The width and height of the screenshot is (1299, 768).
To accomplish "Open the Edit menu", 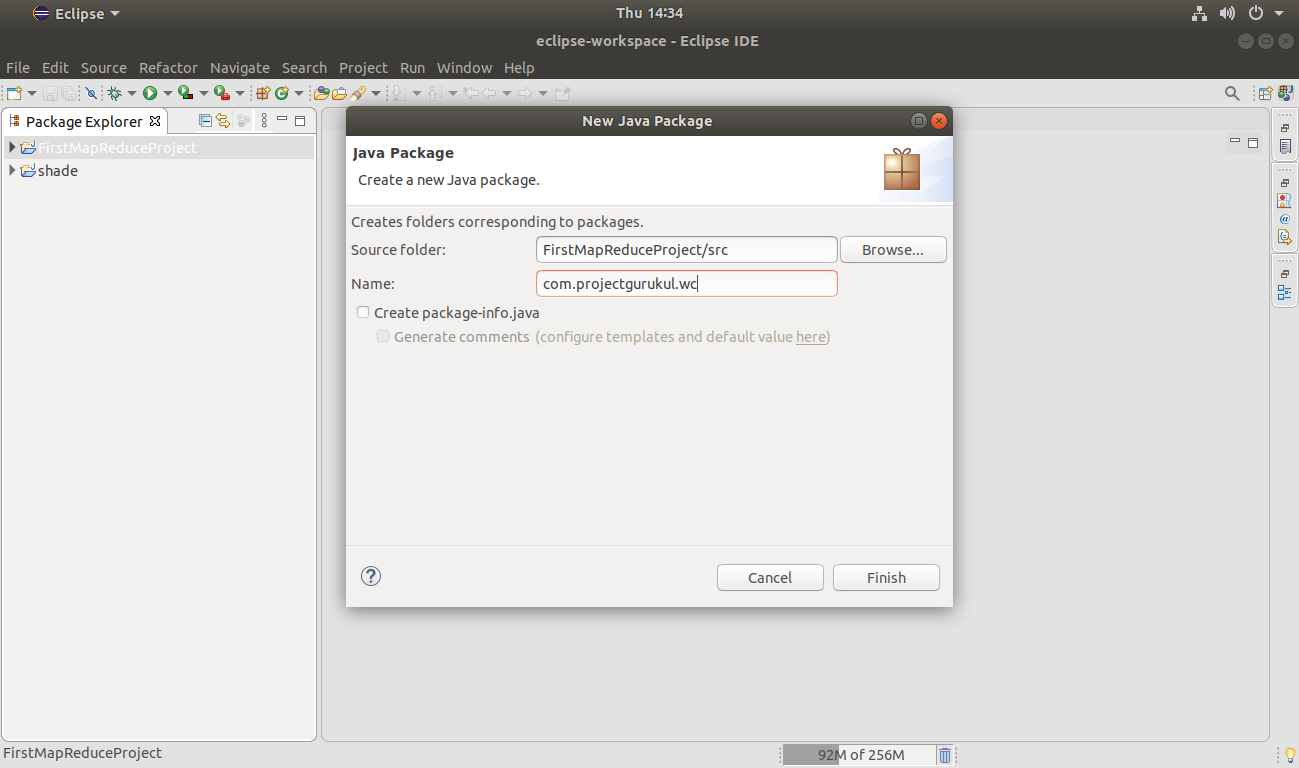I will click(55, 68).
